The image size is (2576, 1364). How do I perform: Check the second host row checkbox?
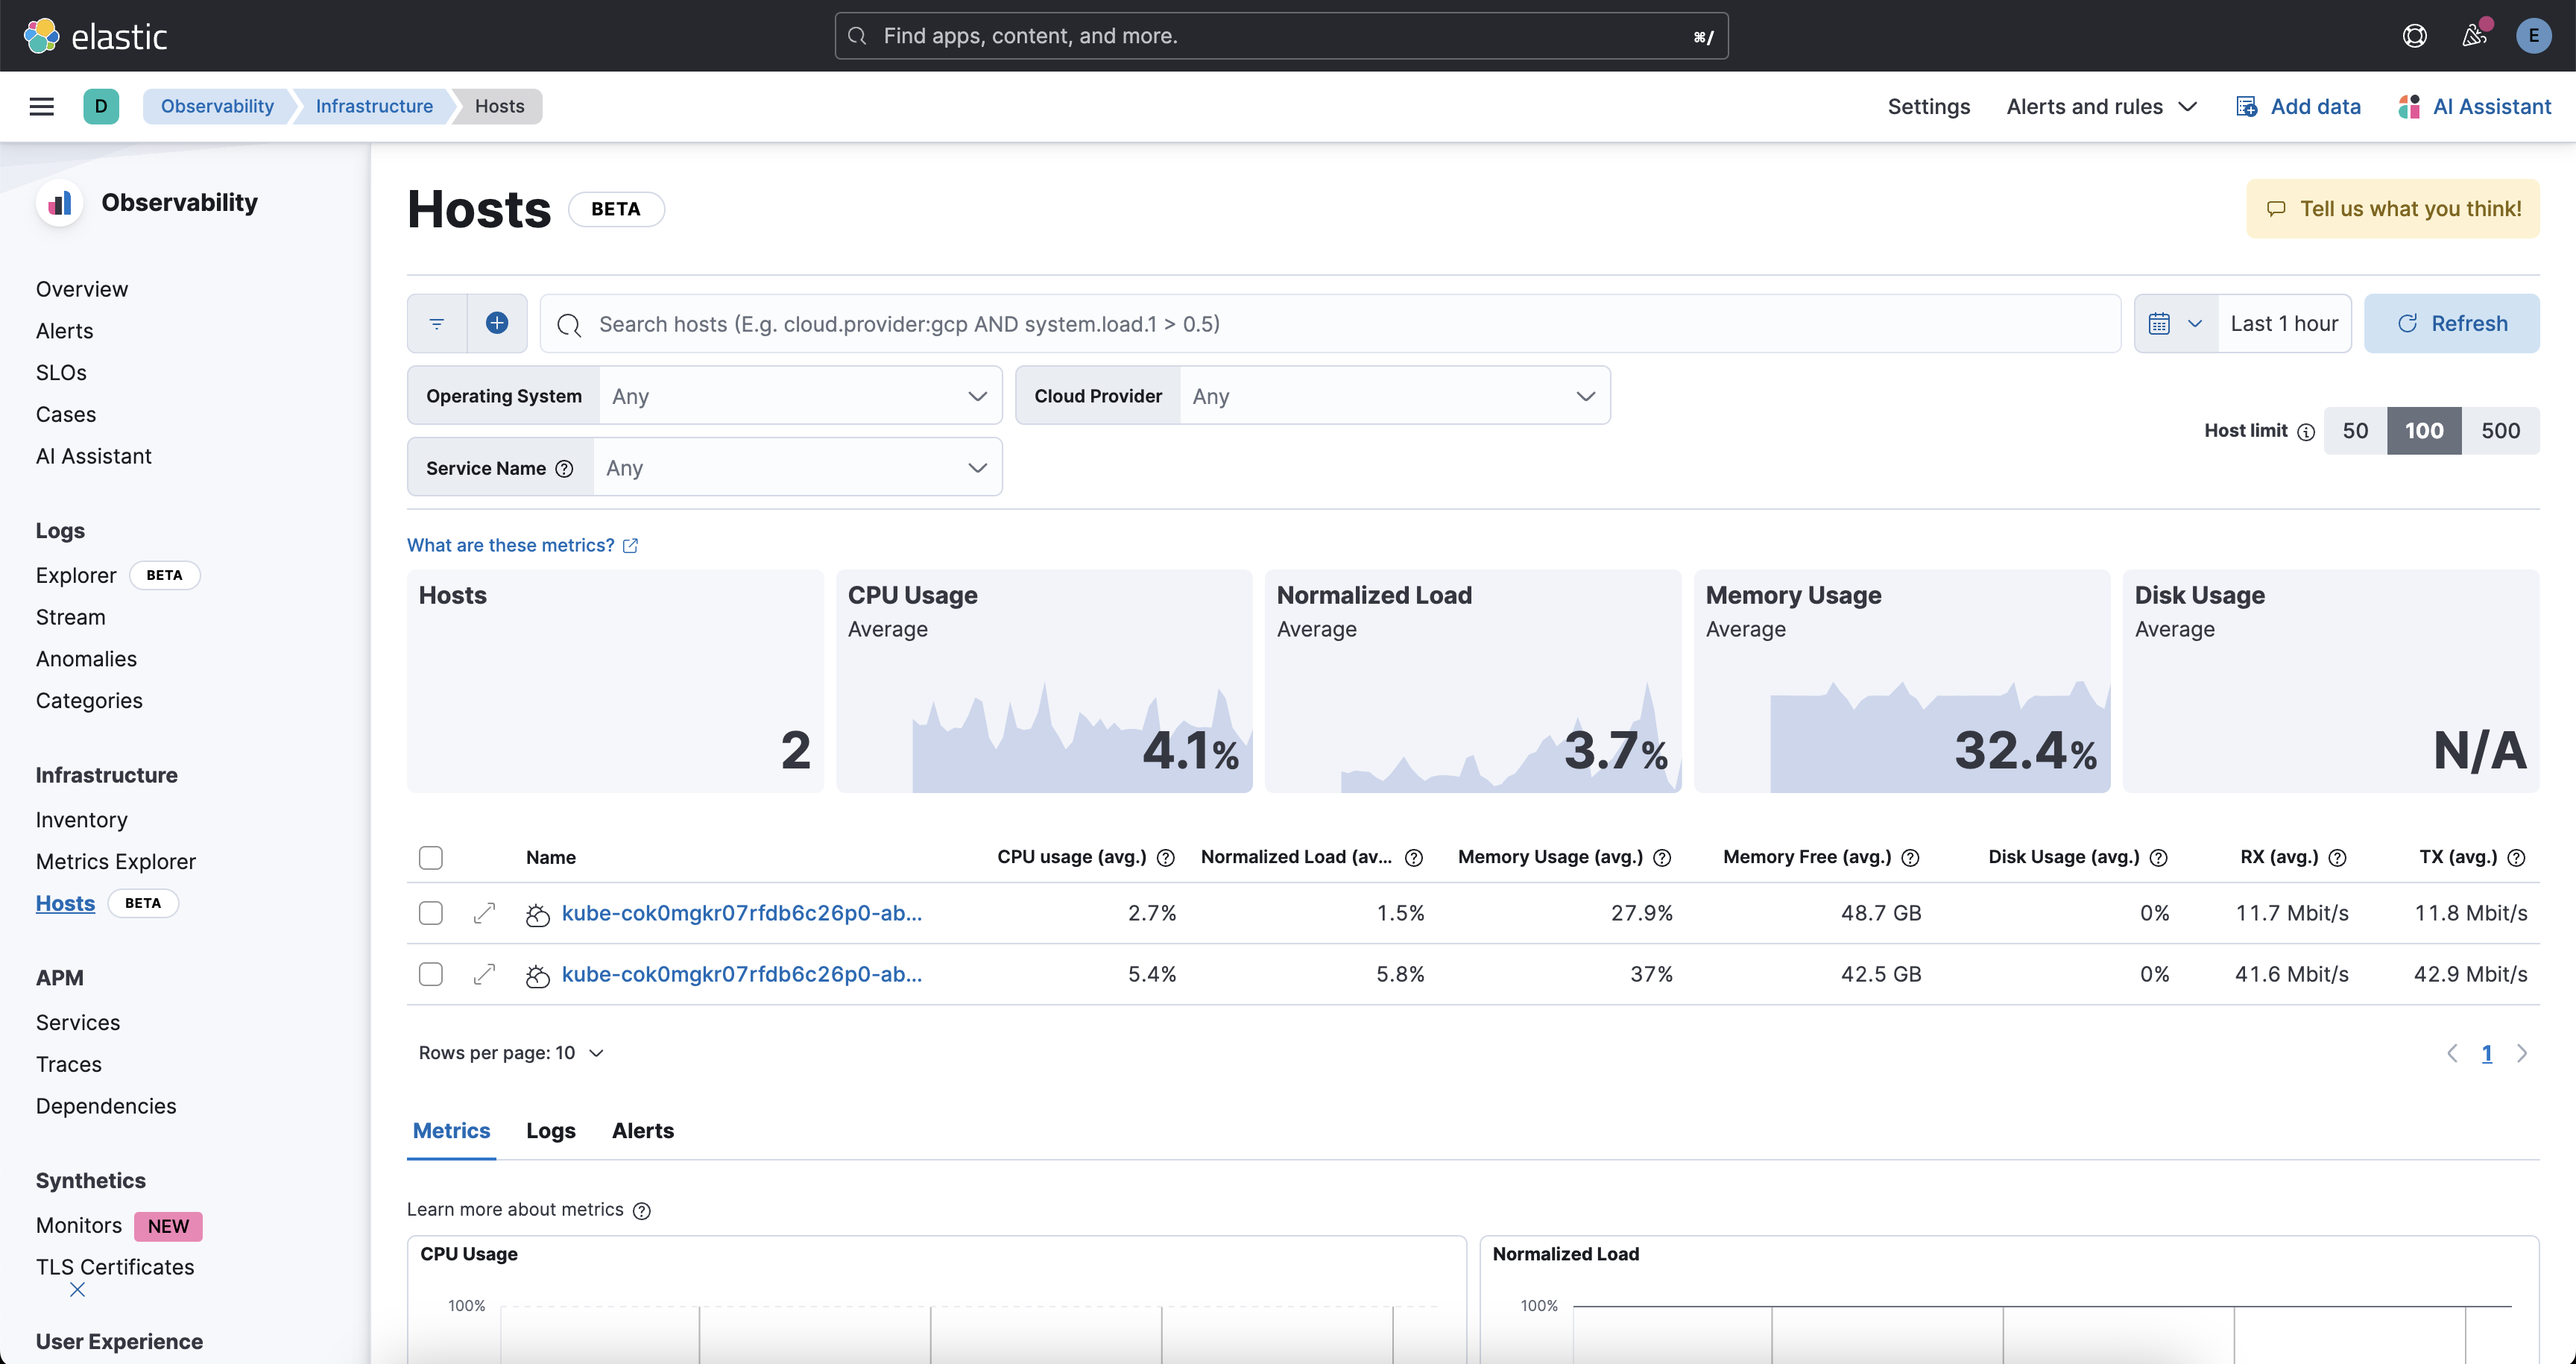[431, 974]
